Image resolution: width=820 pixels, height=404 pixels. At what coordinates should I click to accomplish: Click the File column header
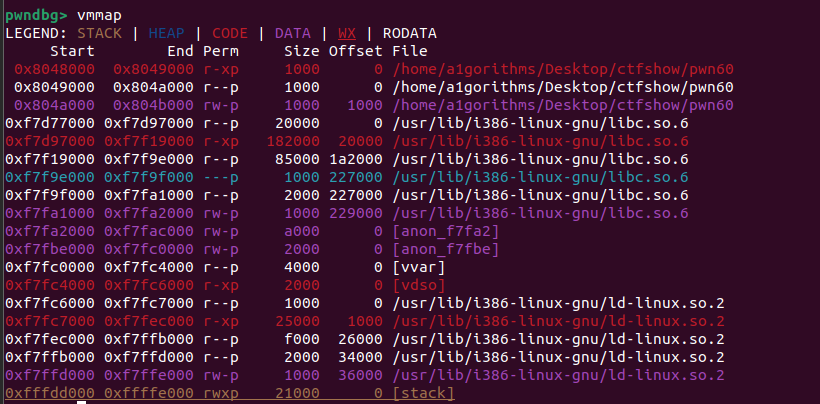pyautogui.click(x=409, y=51)
